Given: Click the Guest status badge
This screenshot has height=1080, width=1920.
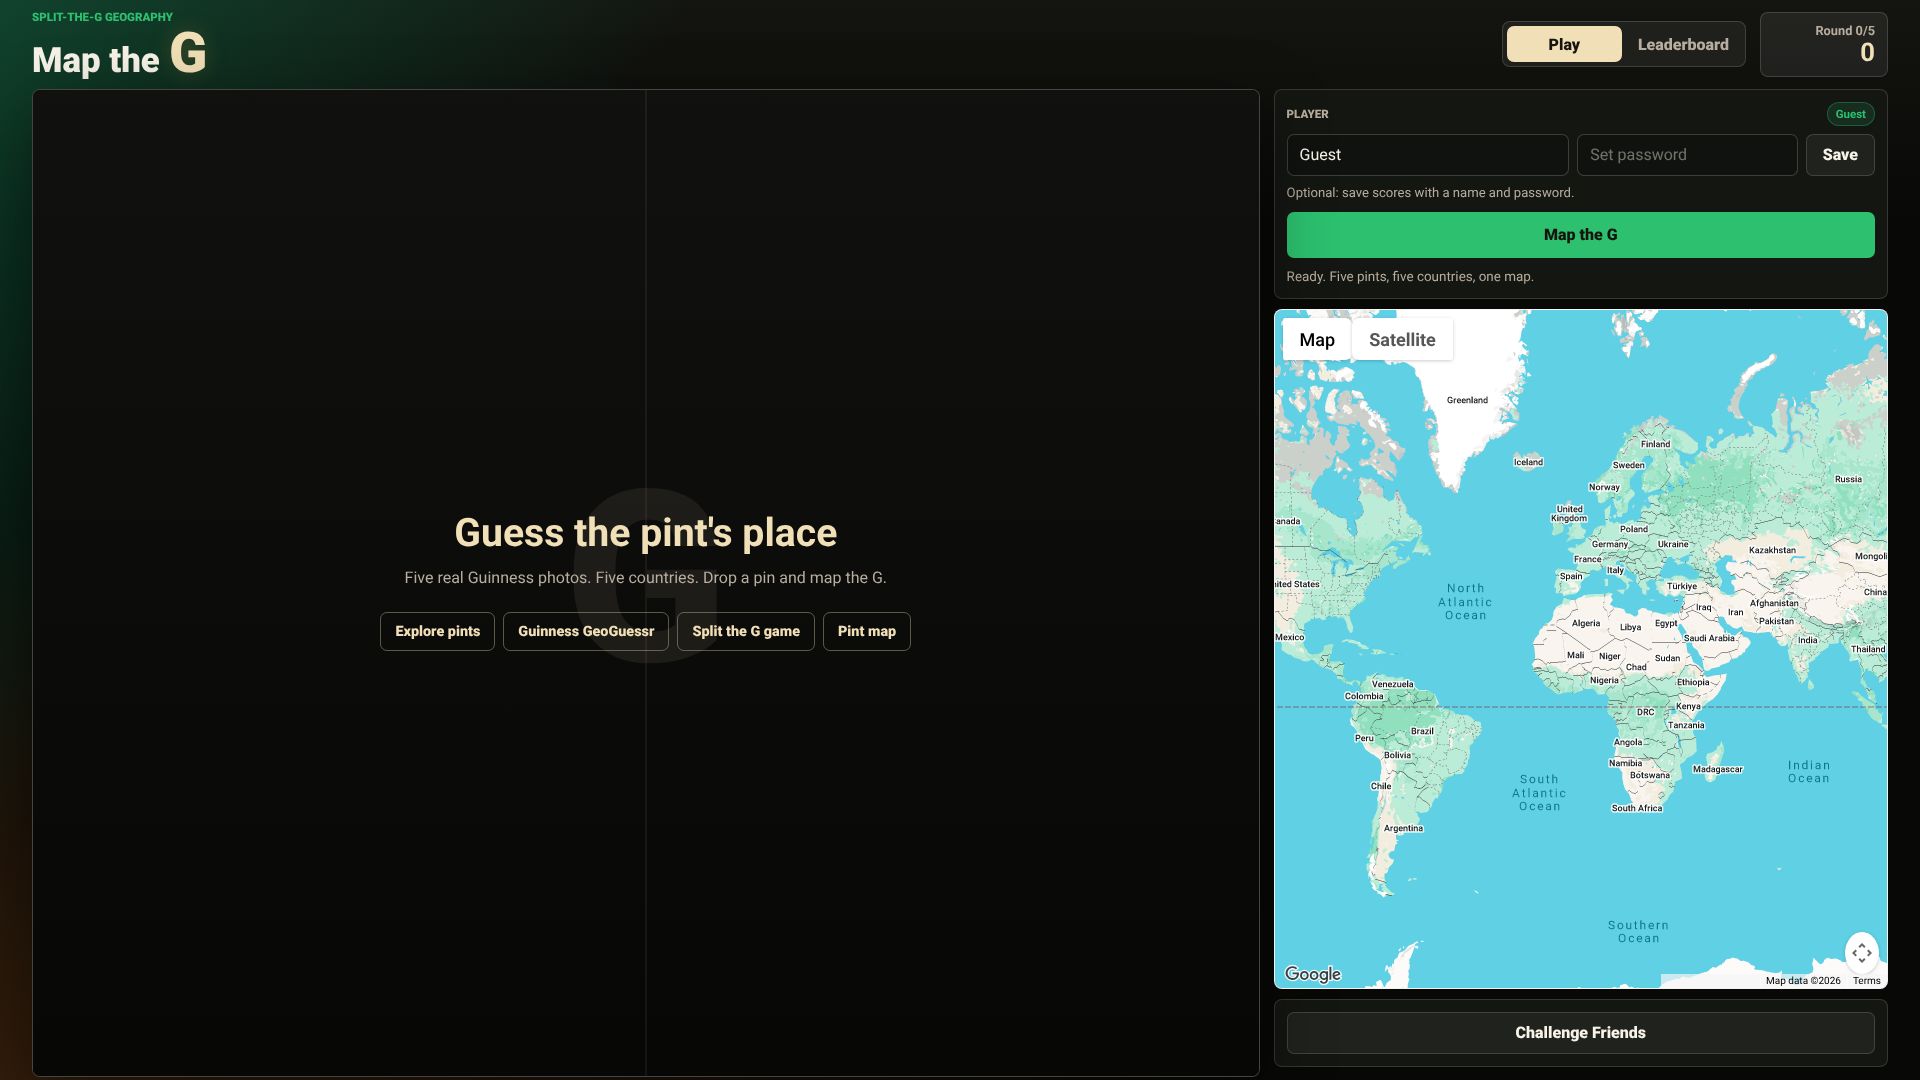Looking at the screenshot, I should pyautogui.click(x=1850, y=114).
